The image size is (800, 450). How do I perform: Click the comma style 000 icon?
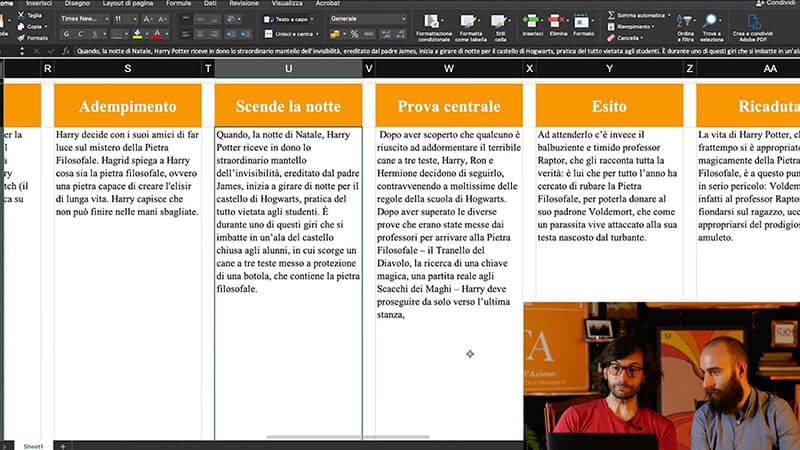(368, 34)
